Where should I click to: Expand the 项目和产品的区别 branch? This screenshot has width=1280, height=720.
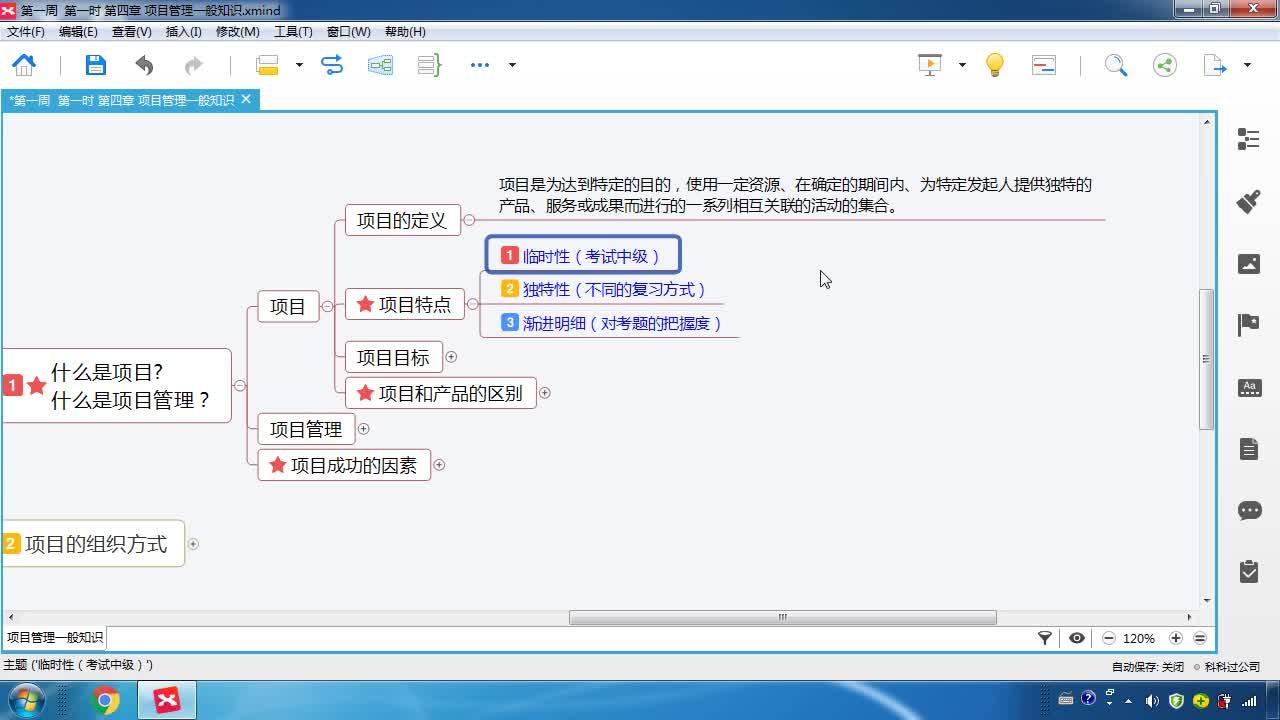click(545, 393)
